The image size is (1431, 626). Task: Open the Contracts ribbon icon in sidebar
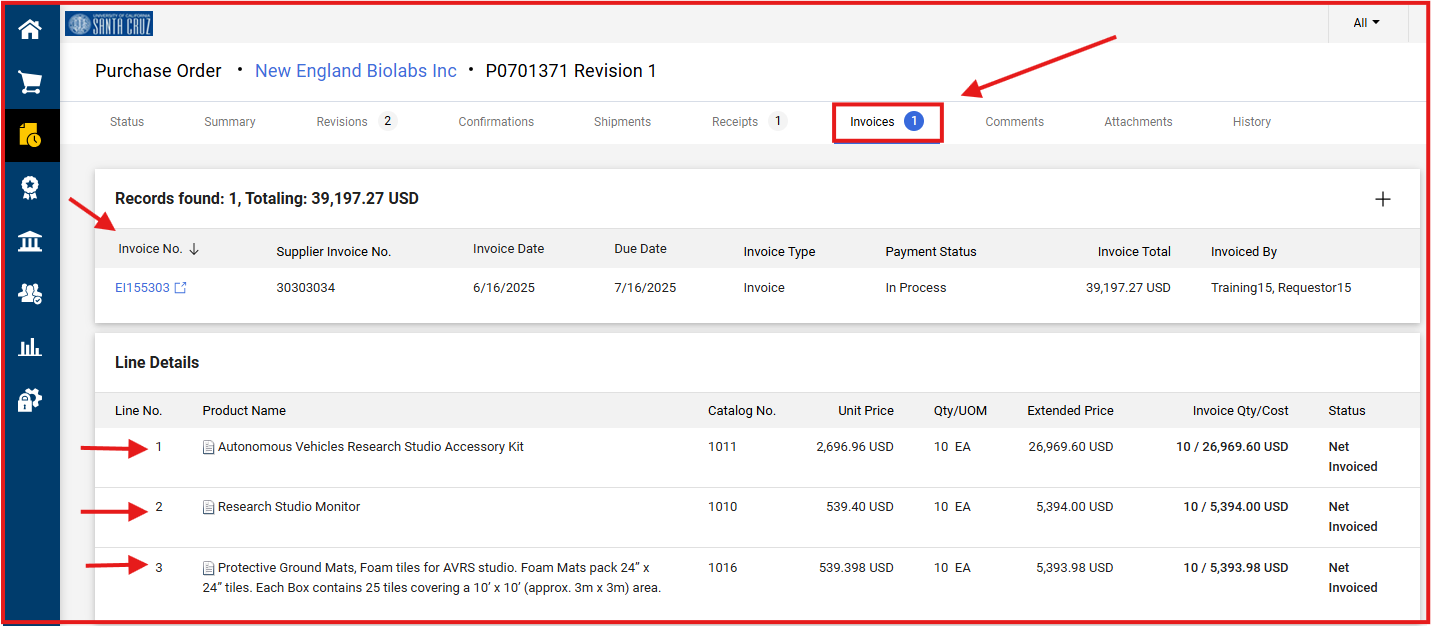(30, 188)
